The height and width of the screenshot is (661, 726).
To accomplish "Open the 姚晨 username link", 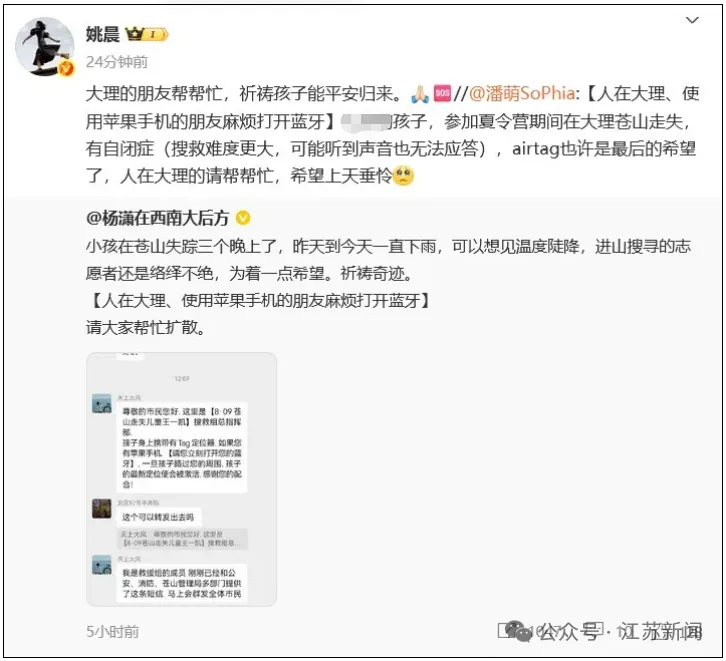I will pyautogui.click(x=102, y=34).
